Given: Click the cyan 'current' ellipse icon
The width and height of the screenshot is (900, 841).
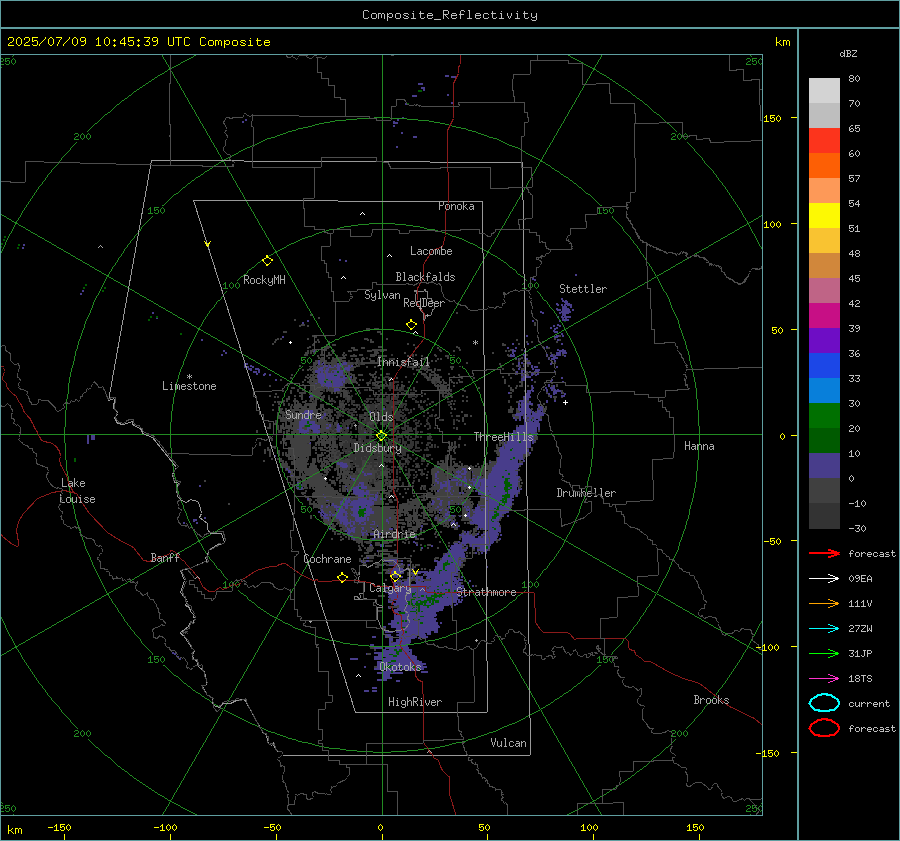Looking at the screenshot, I should [824, 703].
